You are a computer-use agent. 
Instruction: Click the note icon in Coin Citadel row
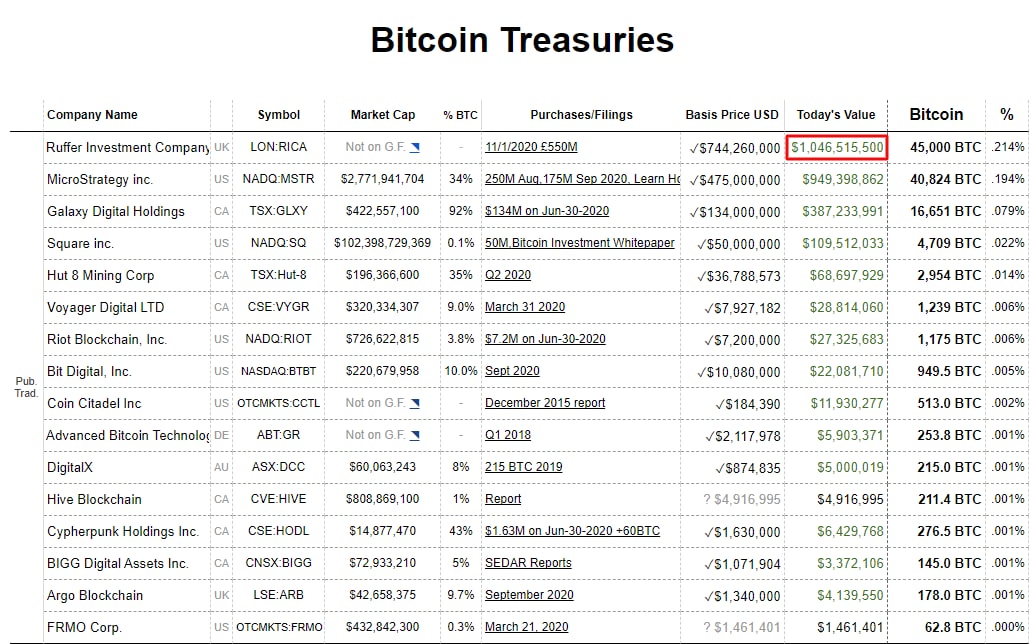[x=414, y=403]
